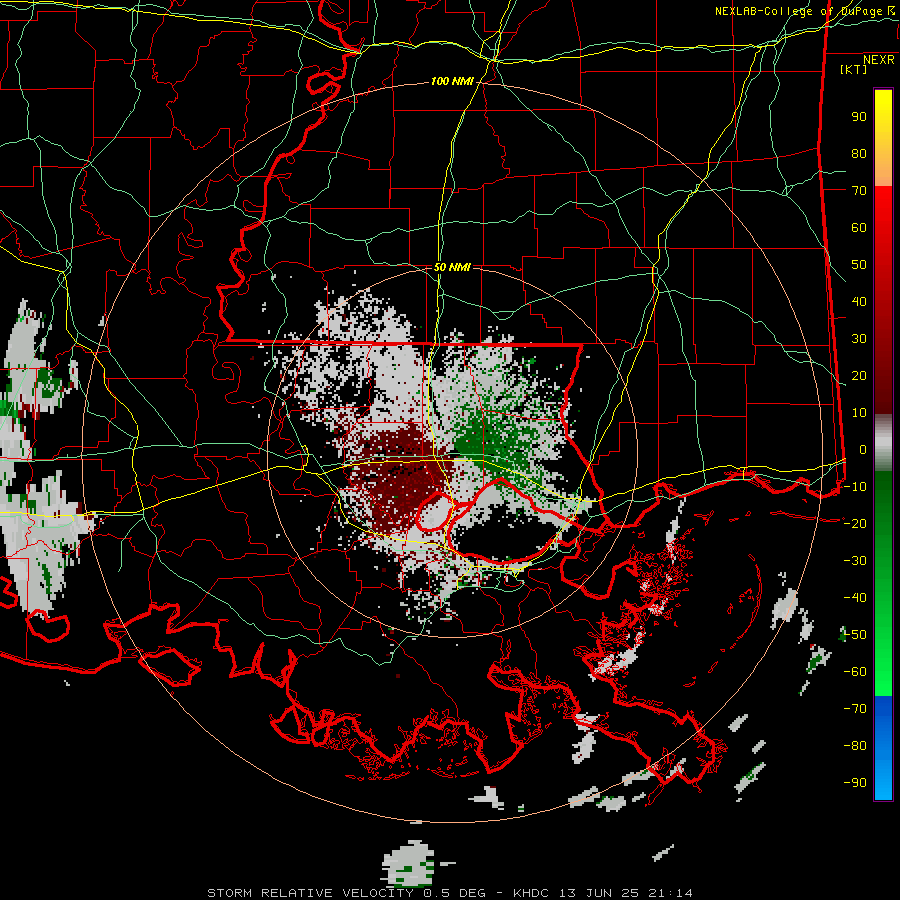The width and height of the screenshot is (900, 900).
Task: Click the -30 scale value
Action: 855,561
